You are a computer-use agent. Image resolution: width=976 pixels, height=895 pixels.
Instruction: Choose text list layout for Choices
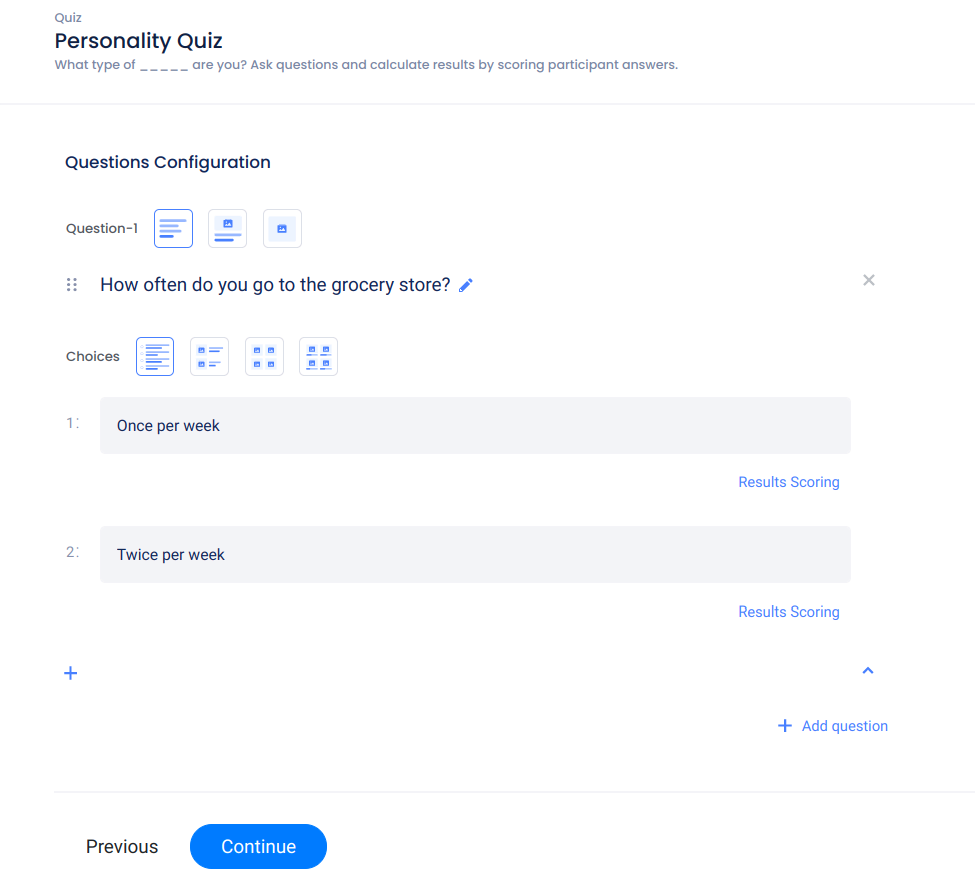point(155,356)
